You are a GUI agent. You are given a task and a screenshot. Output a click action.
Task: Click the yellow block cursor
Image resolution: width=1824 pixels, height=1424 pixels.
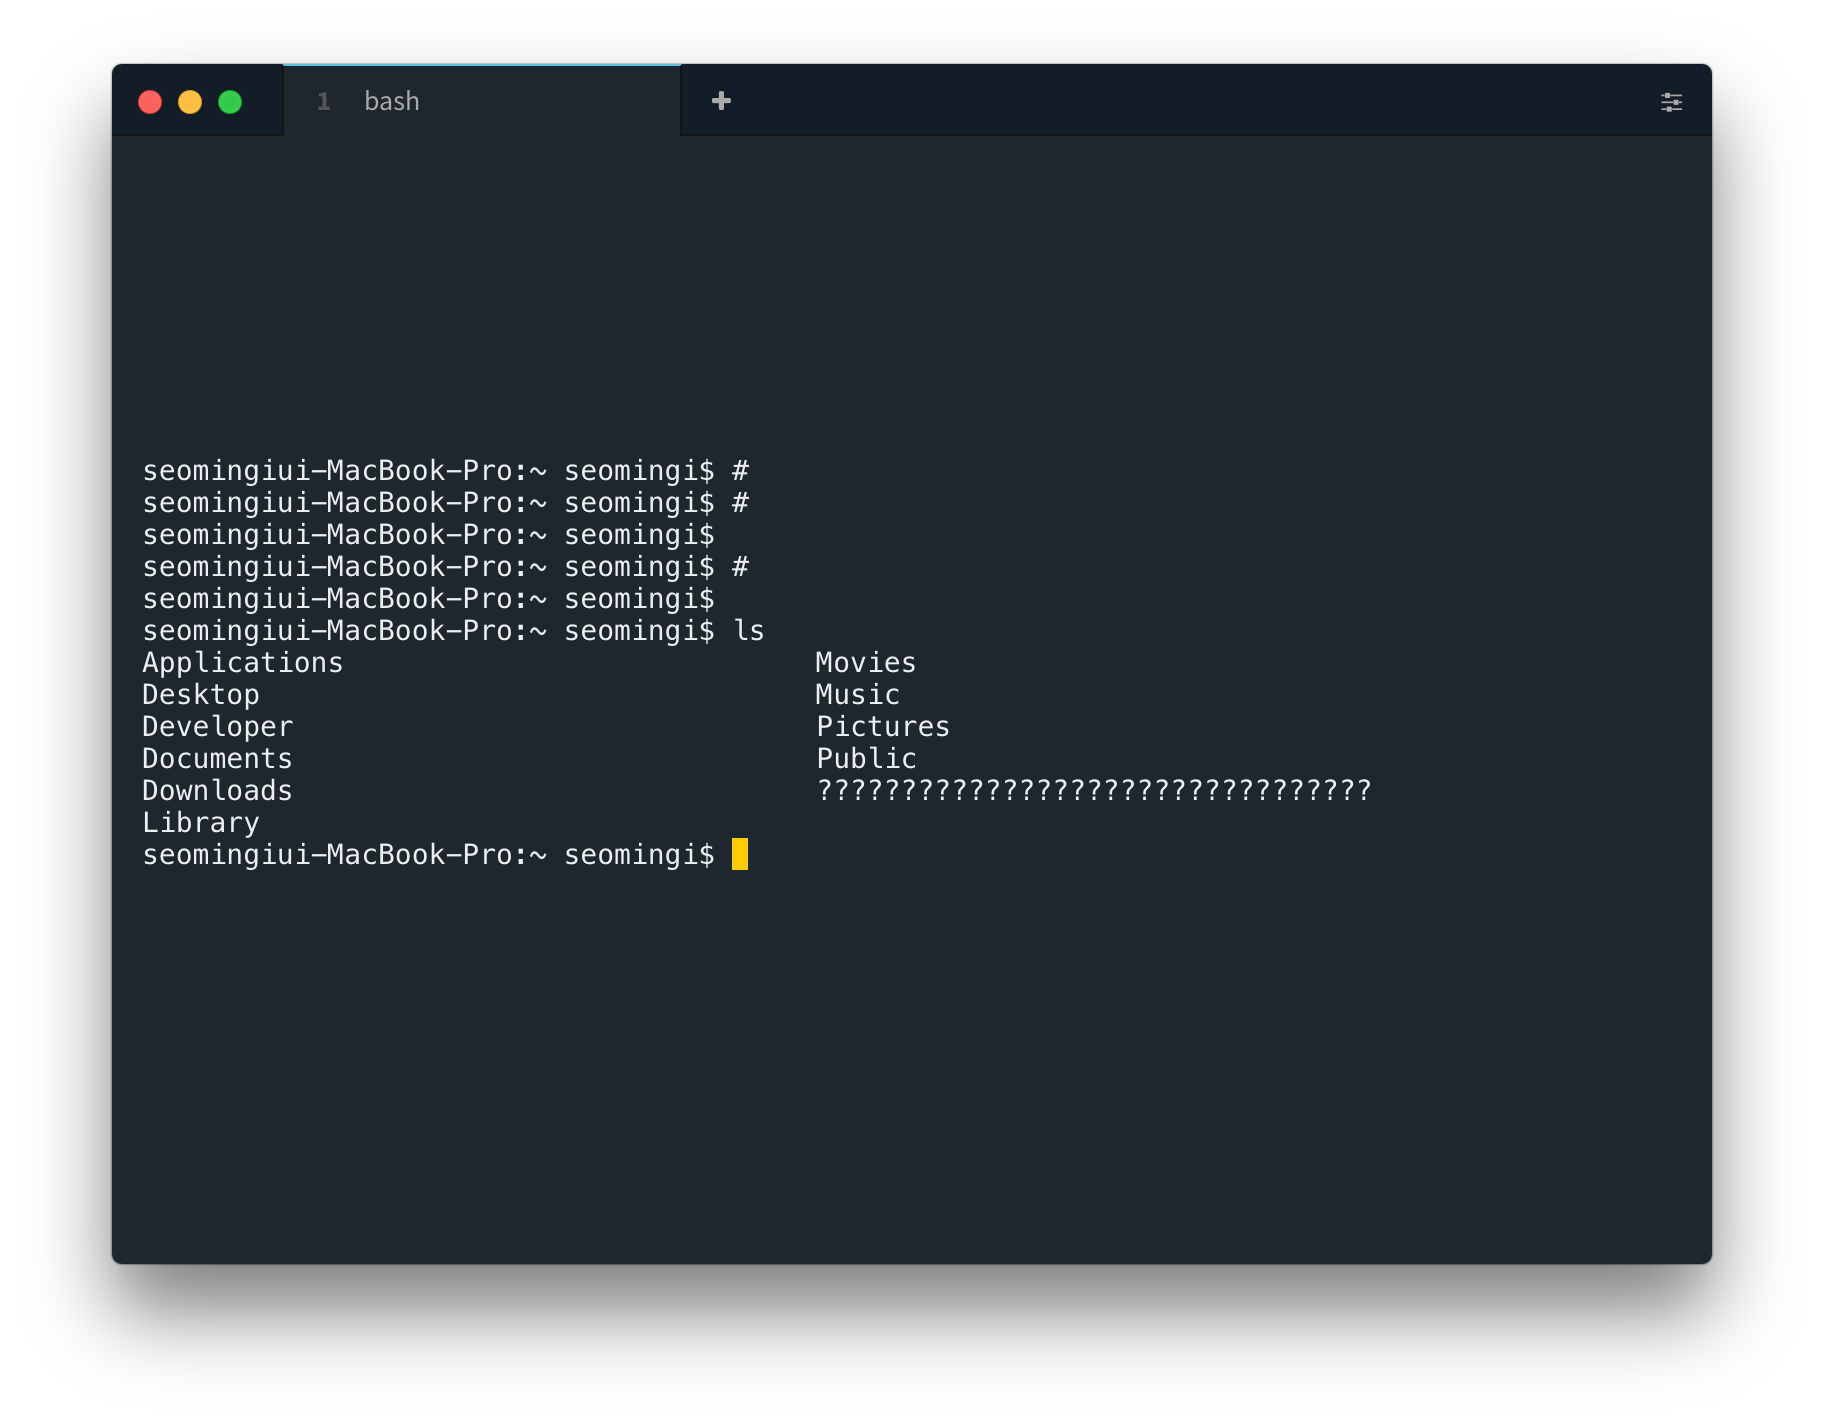tap(741, 855)
